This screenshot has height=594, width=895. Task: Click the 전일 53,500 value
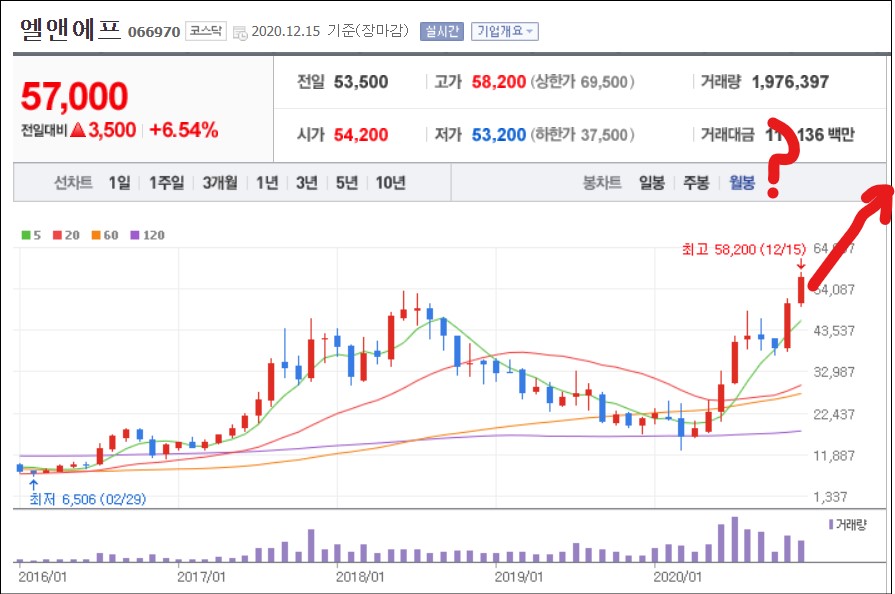tap(361, 82)
